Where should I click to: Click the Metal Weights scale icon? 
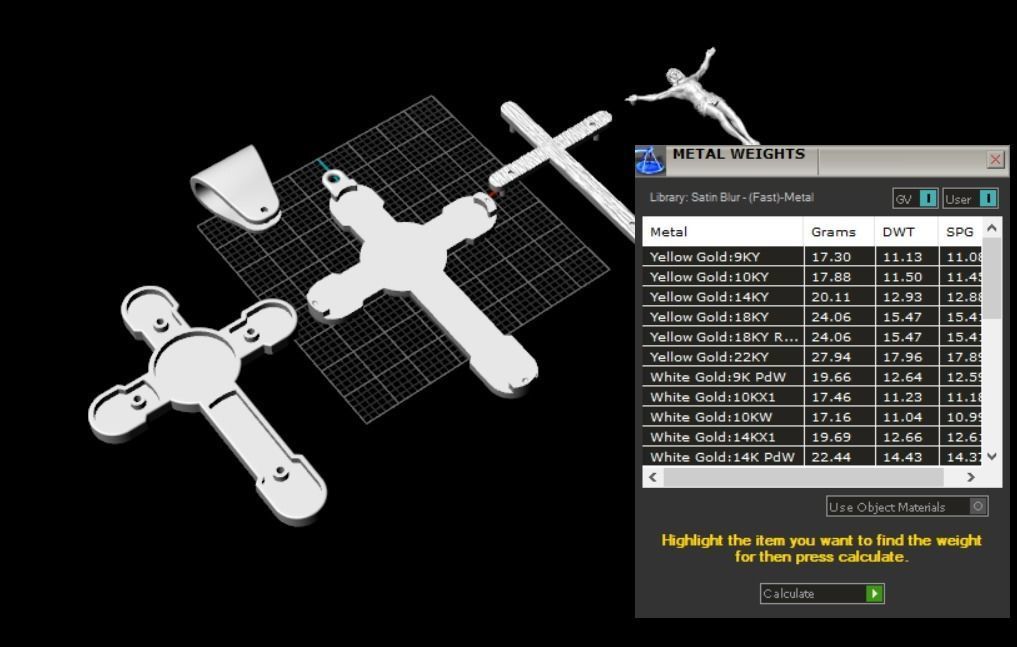(651, 160)
